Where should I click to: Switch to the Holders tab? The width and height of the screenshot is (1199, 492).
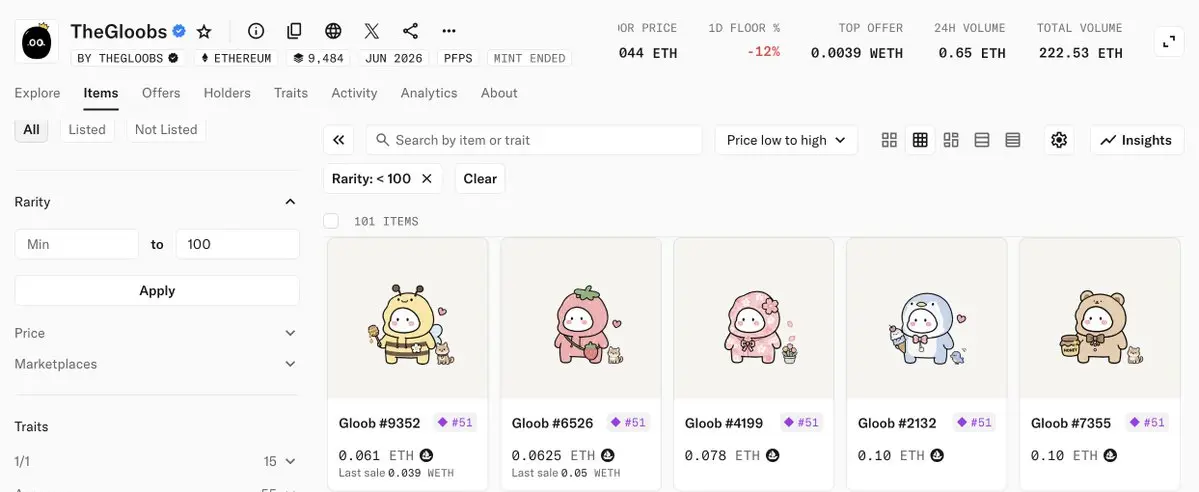227,93
